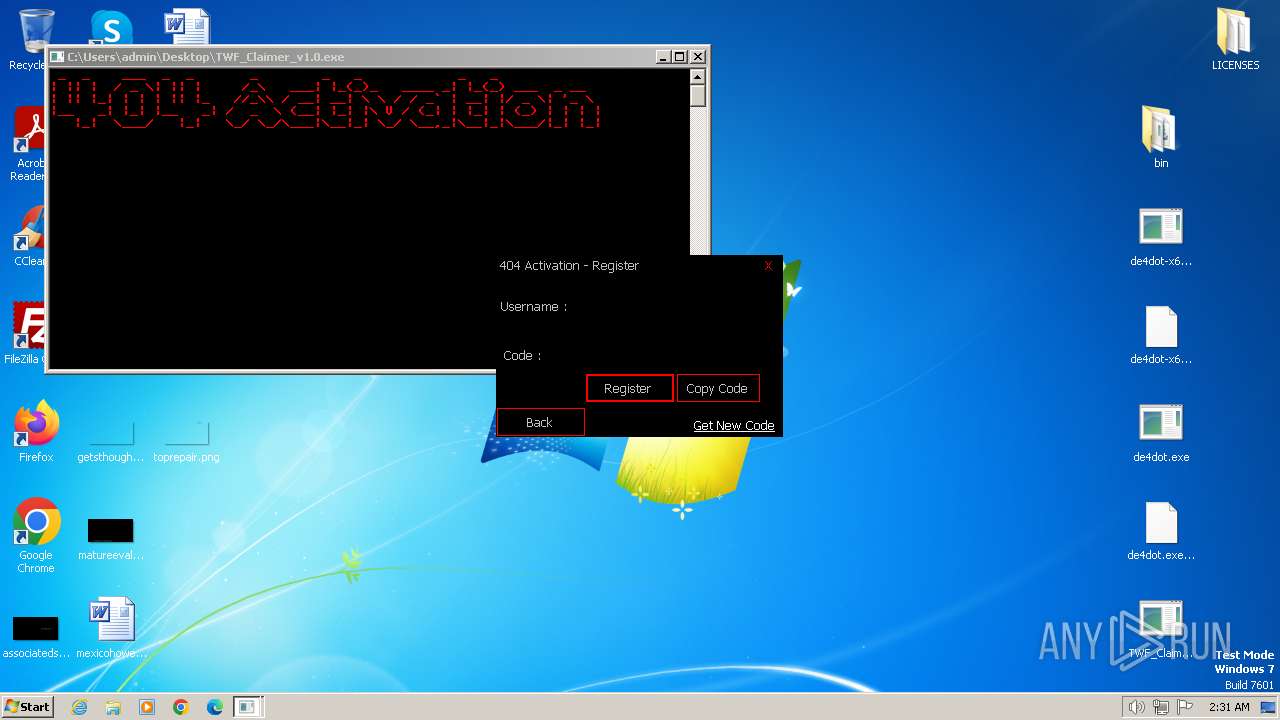Screen dimensions: 1280x720
Task: Click the Show desktop button
Action: click(1268, 707)
